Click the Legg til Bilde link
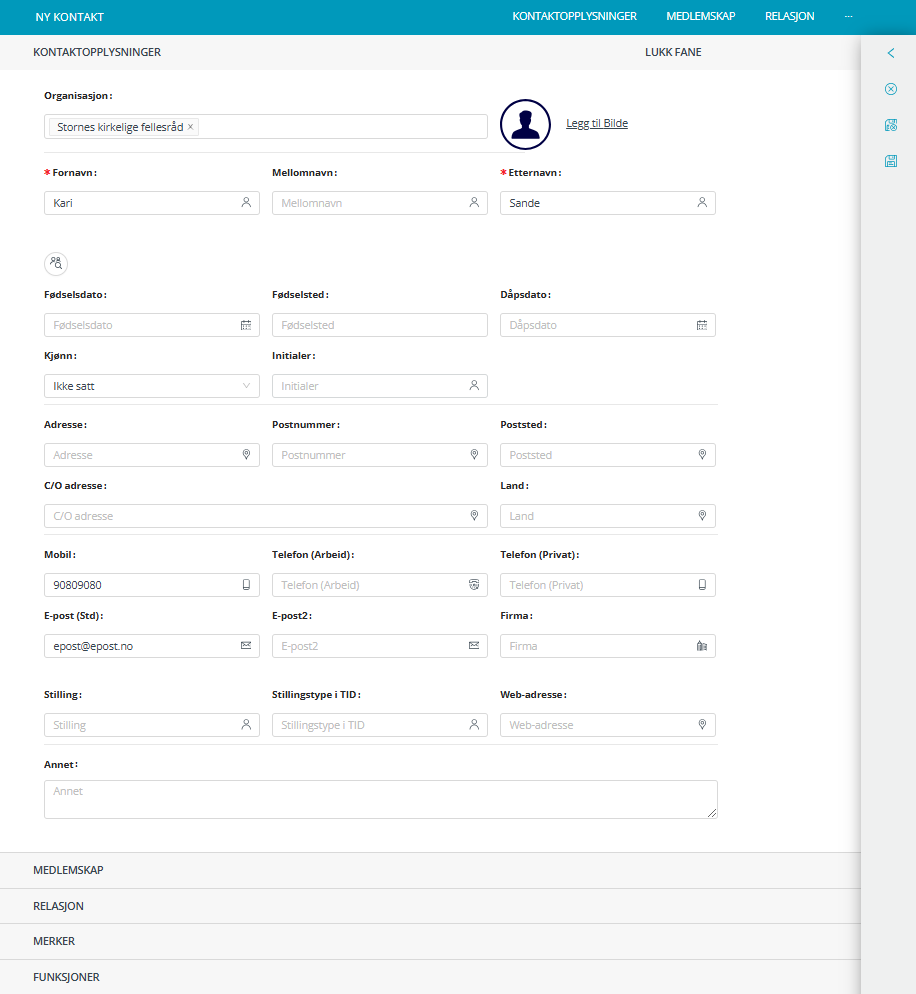Image resolution: width=916 pixels, height=994 pixels. pos(597,123)
